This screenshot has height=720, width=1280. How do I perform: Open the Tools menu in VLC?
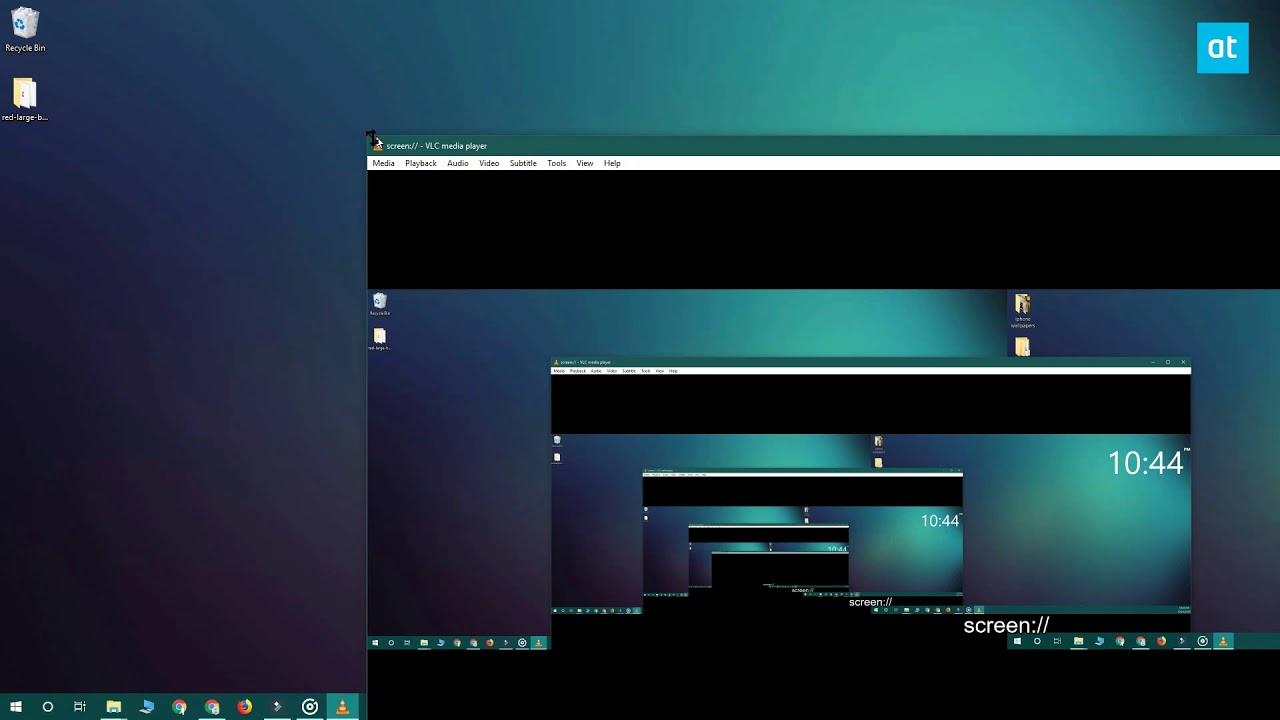point(556,163)
